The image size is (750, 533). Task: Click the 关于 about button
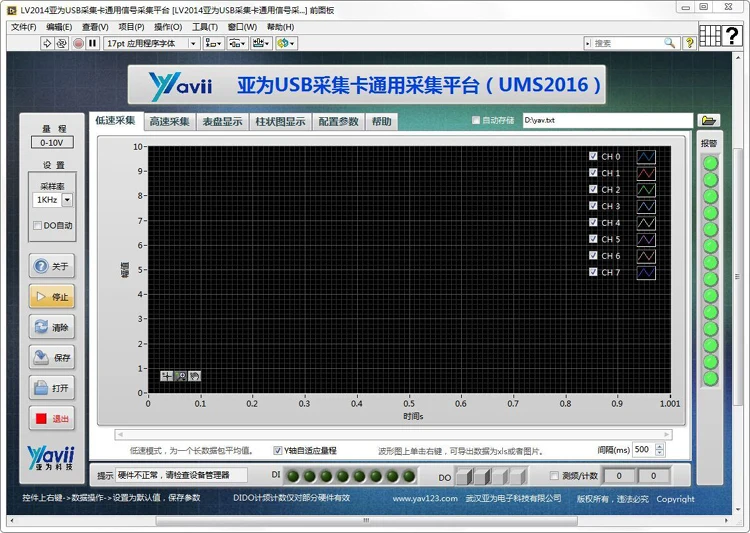click(x=52, y=266)
